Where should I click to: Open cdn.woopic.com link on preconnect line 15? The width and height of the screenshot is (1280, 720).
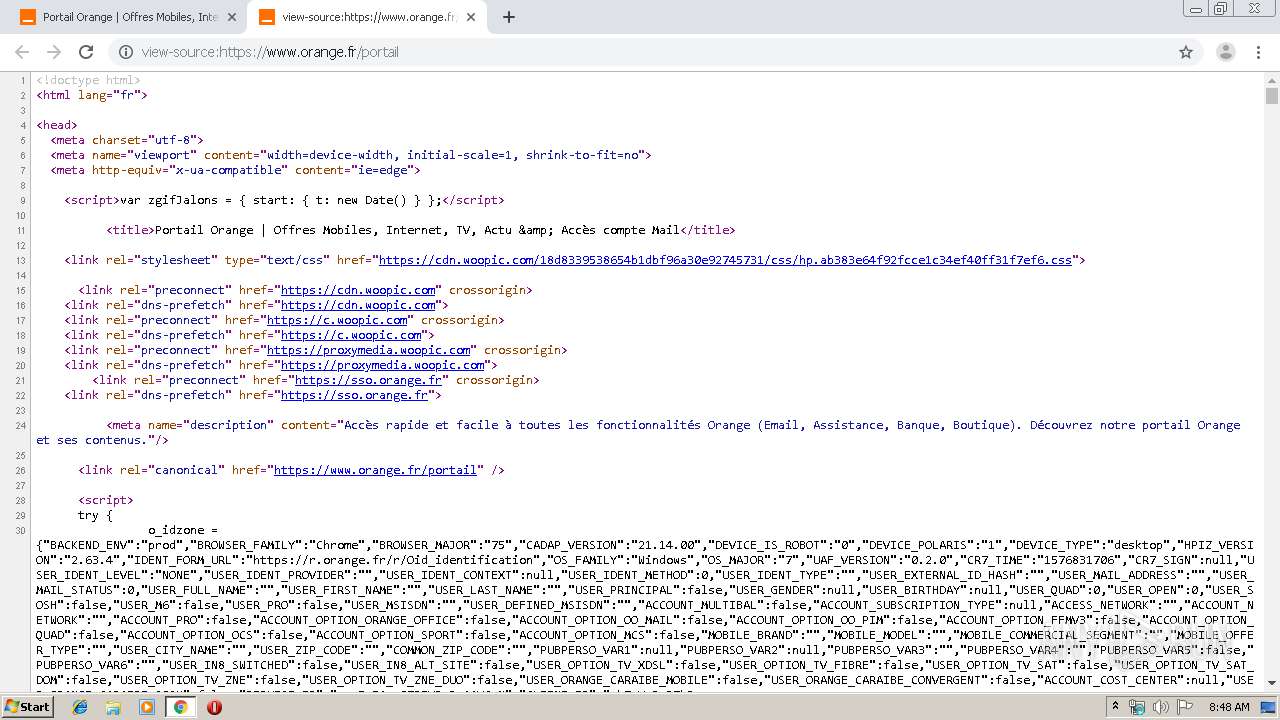(x=358, y=290)
